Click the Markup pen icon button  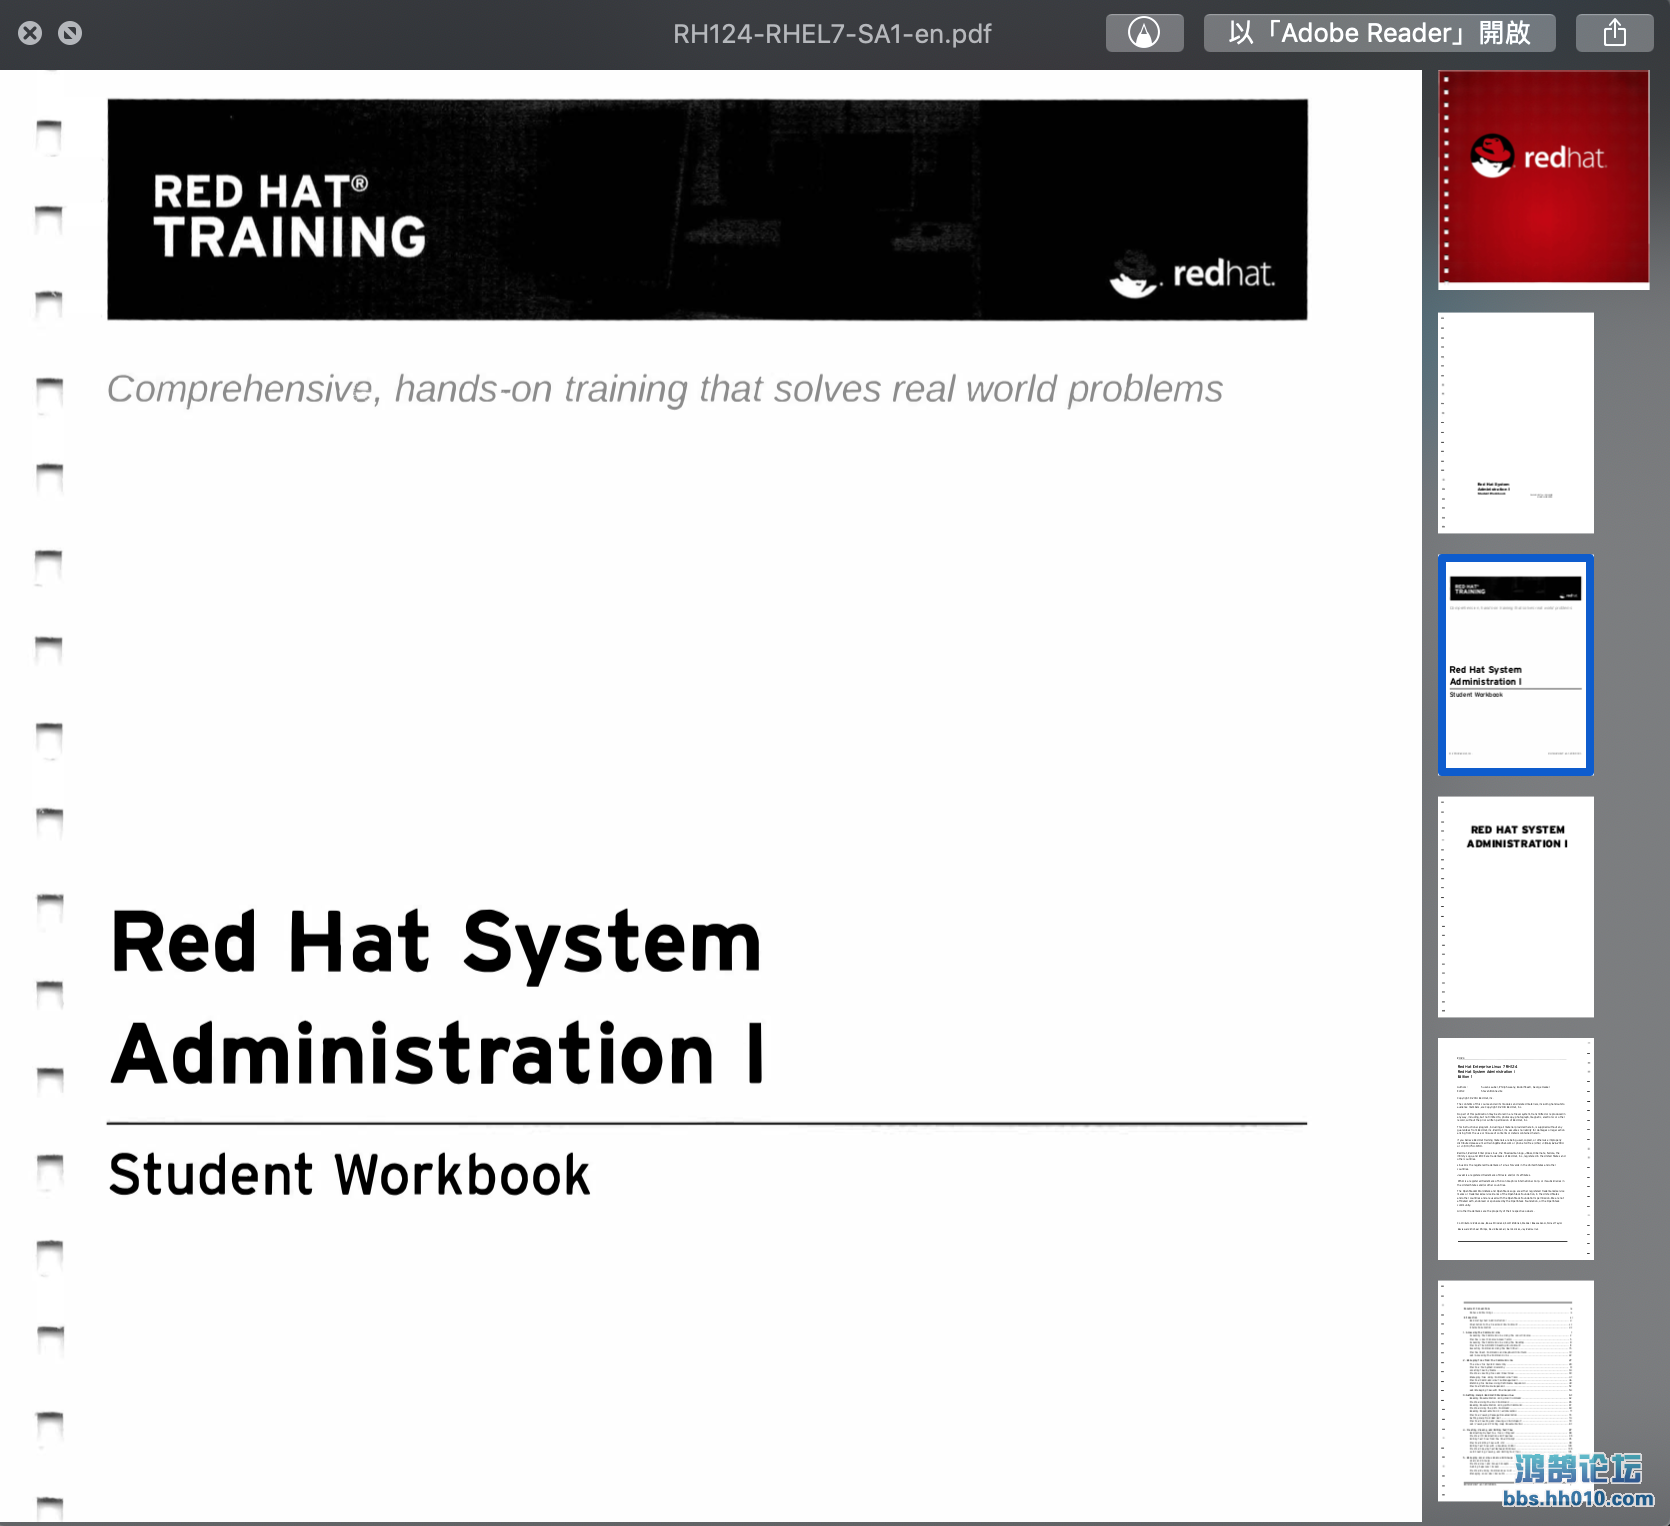1144,33
